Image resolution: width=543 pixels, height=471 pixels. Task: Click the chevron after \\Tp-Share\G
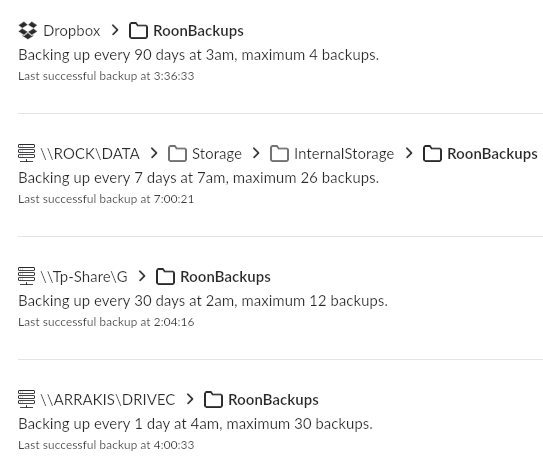pyautogui.click(x=142, y=276)
